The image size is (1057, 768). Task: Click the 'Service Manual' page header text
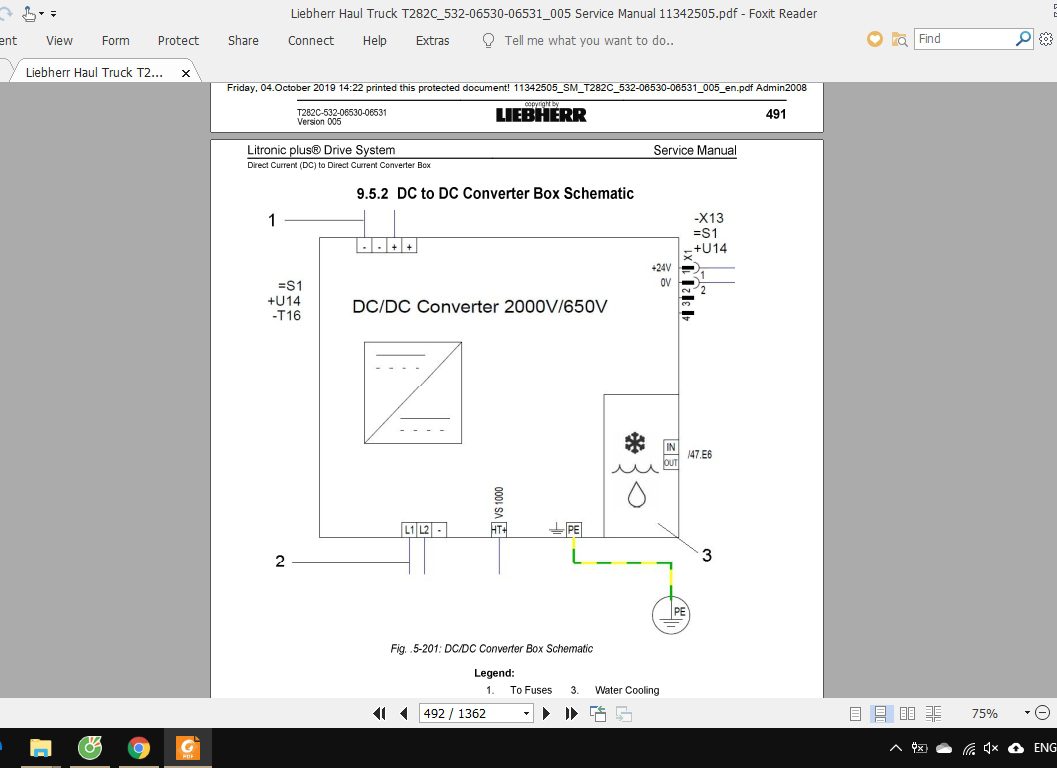(x=694, y=150)
